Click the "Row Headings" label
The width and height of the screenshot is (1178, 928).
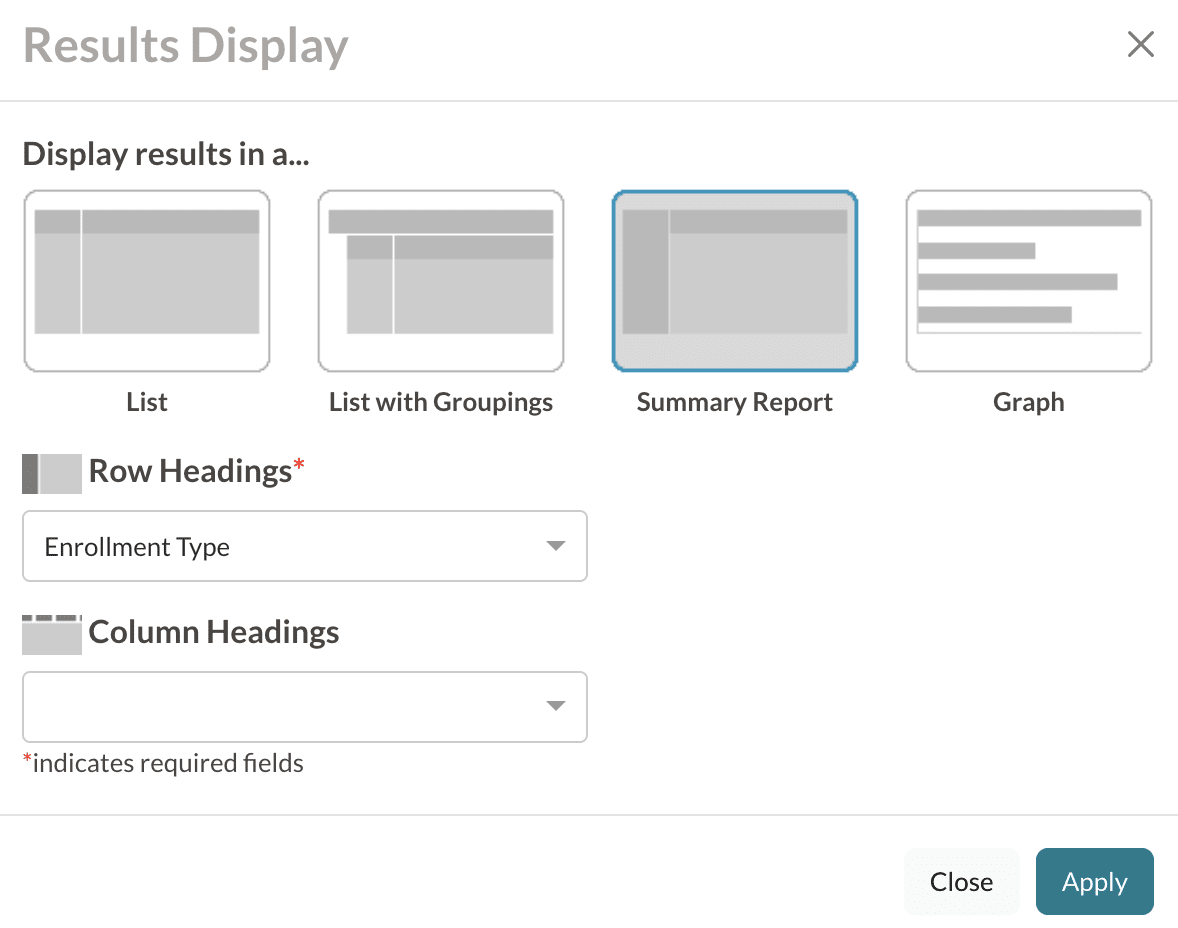pos(190,471)
